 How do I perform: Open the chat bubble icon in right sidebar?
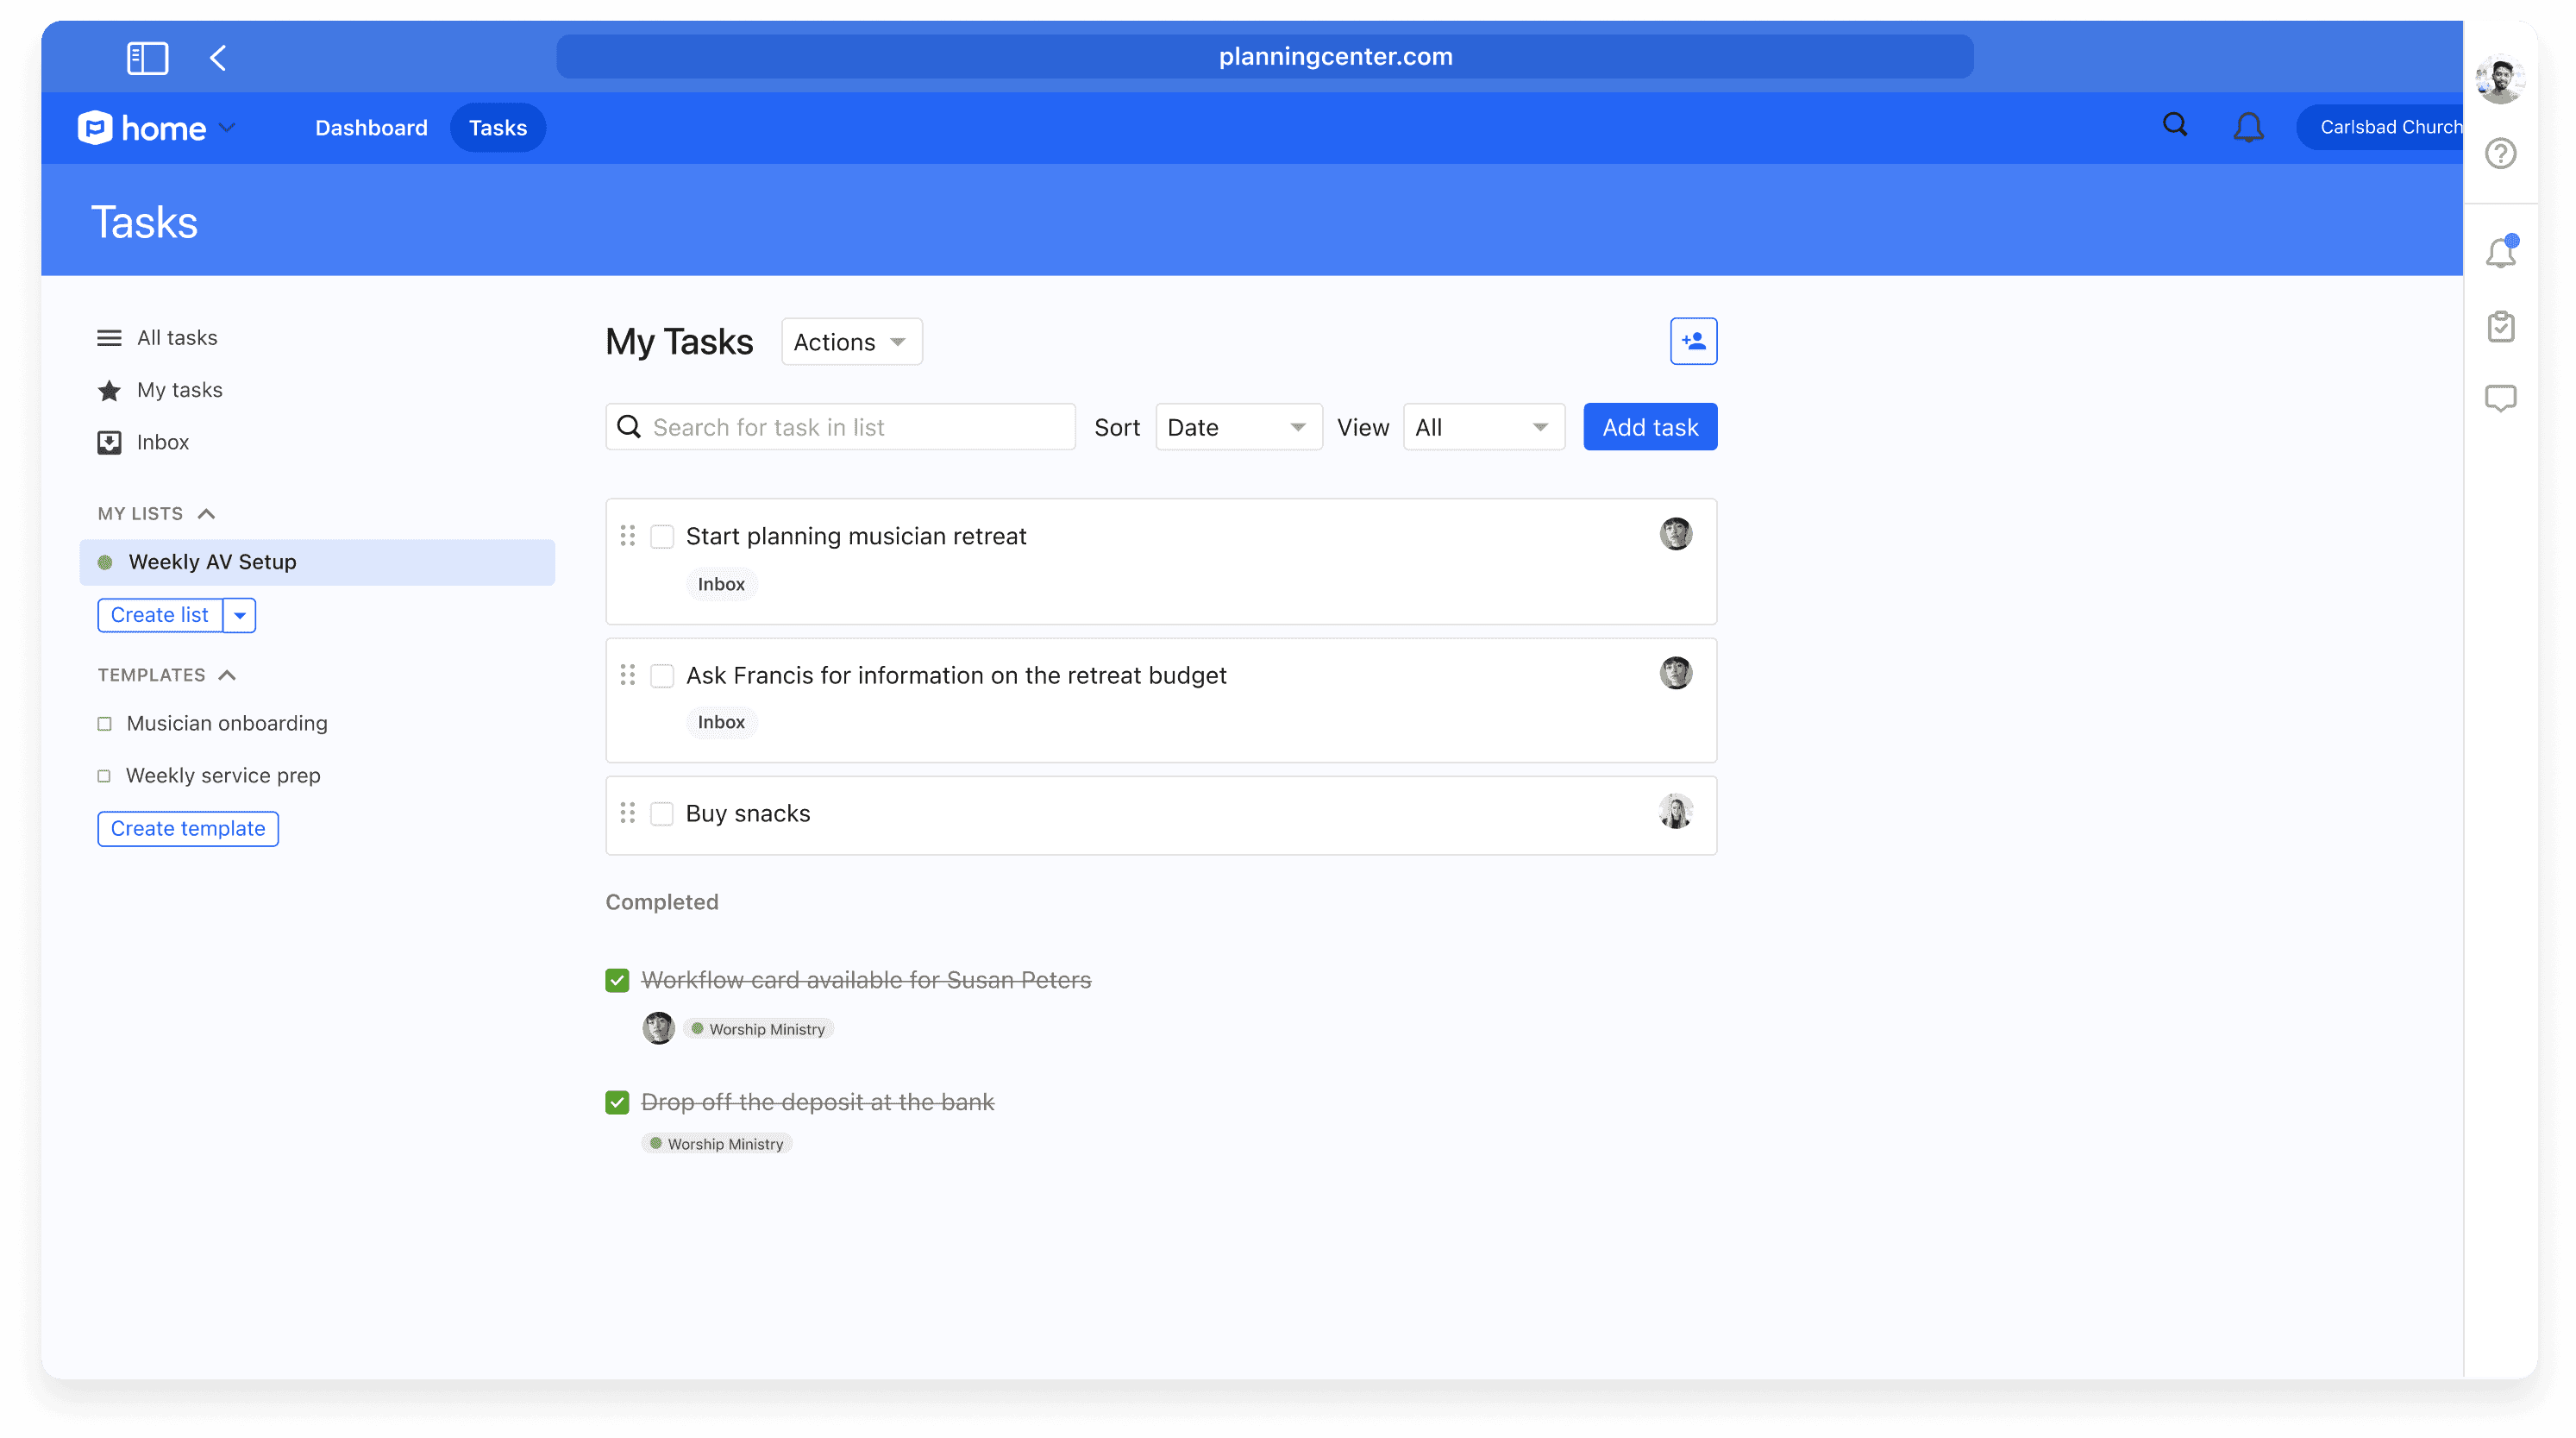[2500, 398]
